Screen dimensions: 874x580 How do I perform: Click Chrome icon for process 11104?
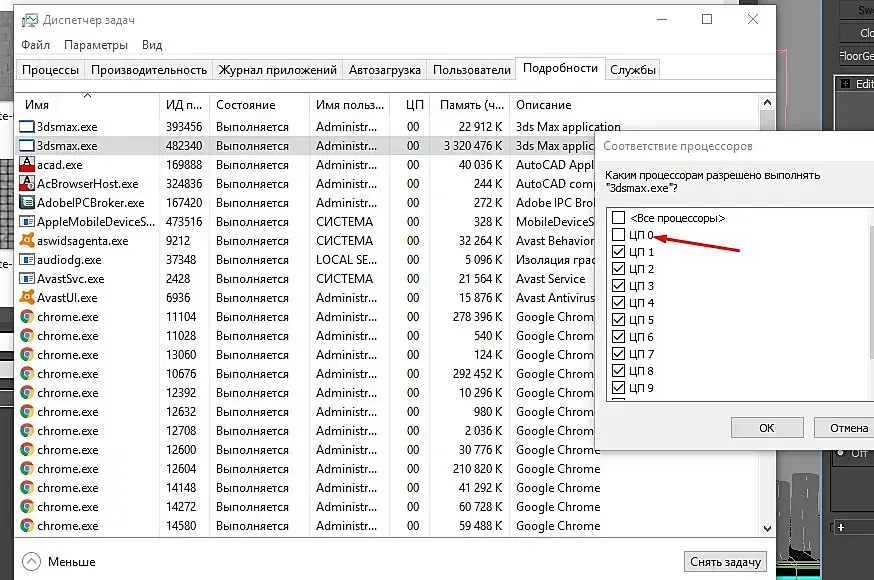(27, 316)
